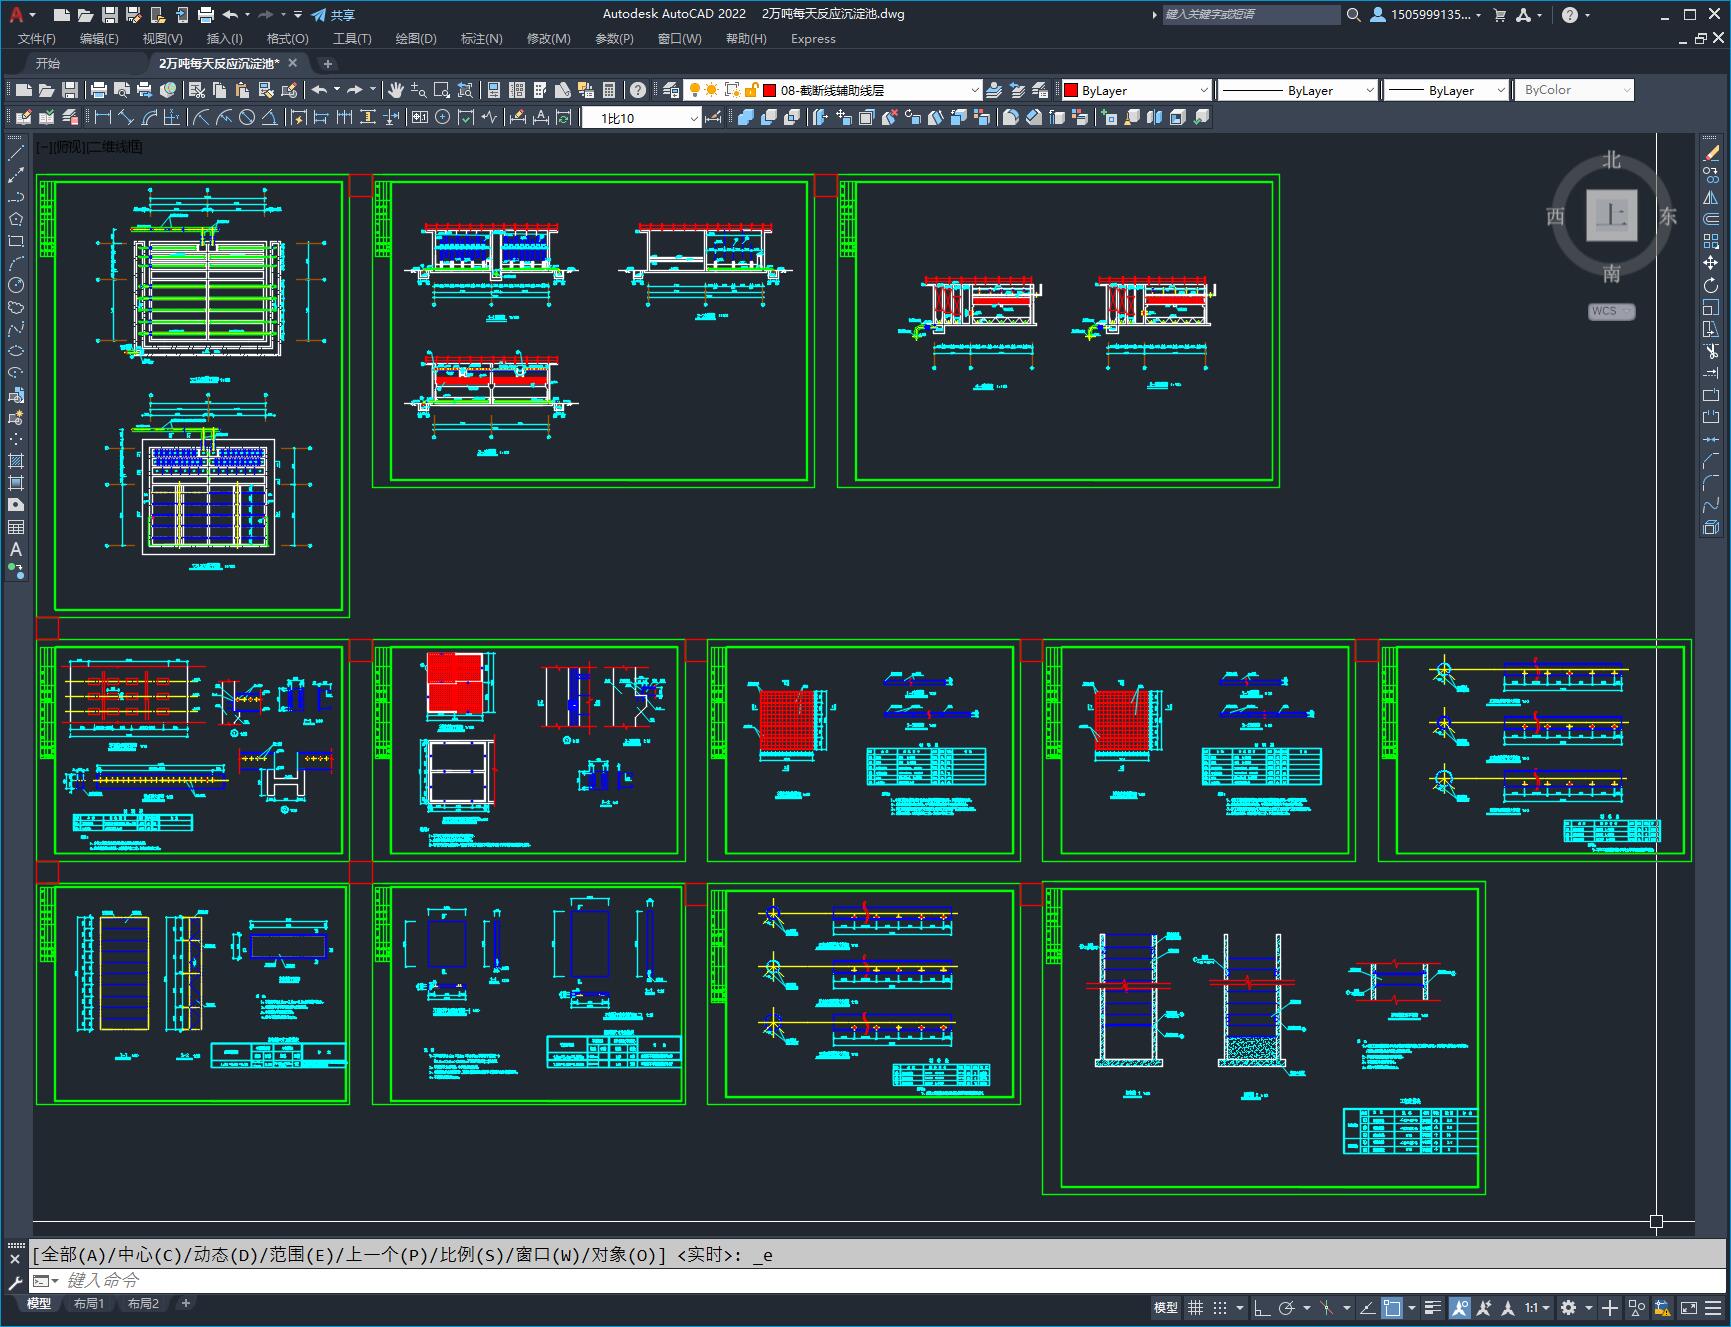
Task: Toggle object snap in status bar
Action: tap(1391, 1308)
